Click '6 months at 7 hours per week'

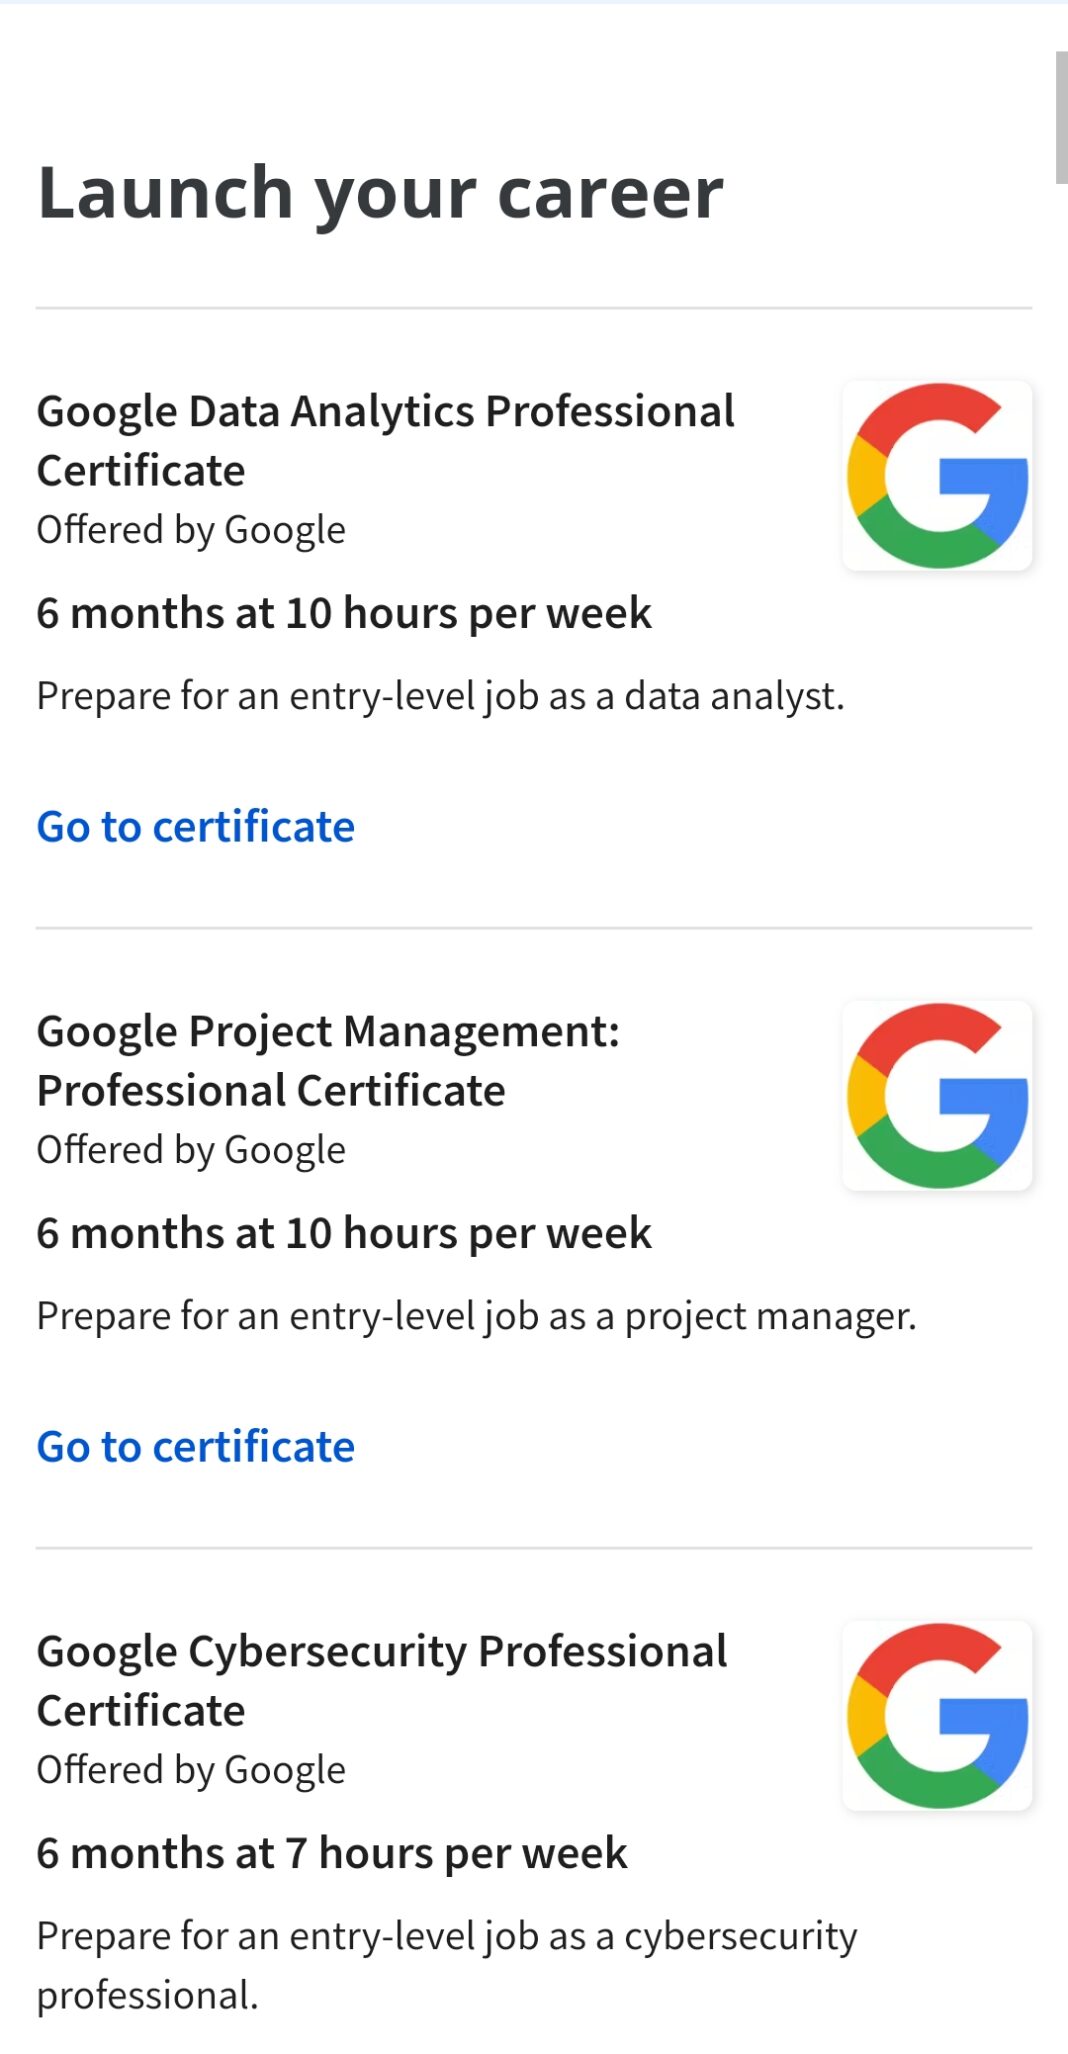pos(332,1853)
